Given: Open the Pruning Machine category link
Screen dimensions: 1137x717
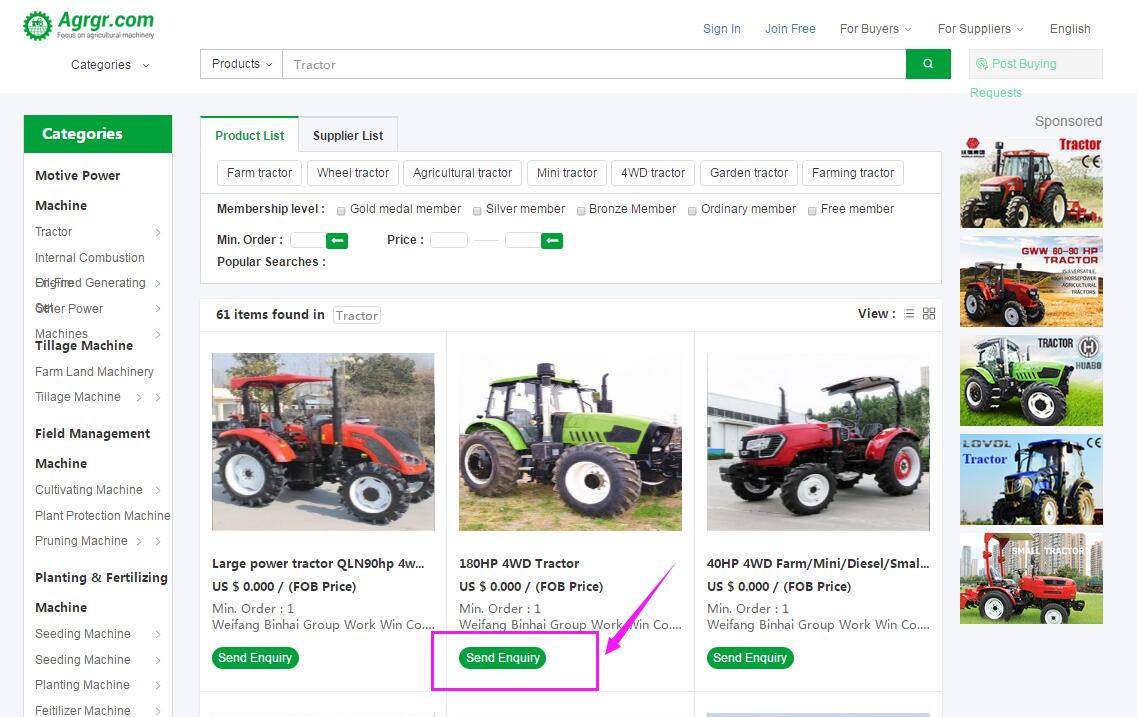Looking at the screenshot, I should [x=81, y=541].
